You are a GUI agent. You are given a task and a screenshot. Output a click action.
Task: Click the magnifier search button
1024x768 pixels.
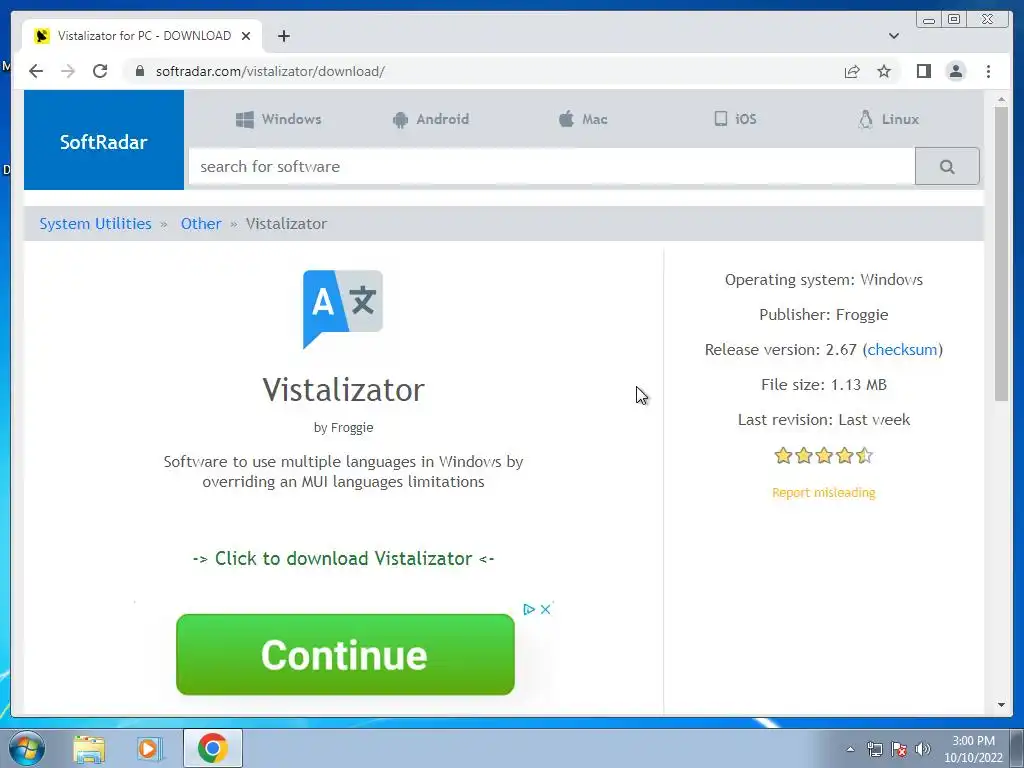tap(947, 167)
